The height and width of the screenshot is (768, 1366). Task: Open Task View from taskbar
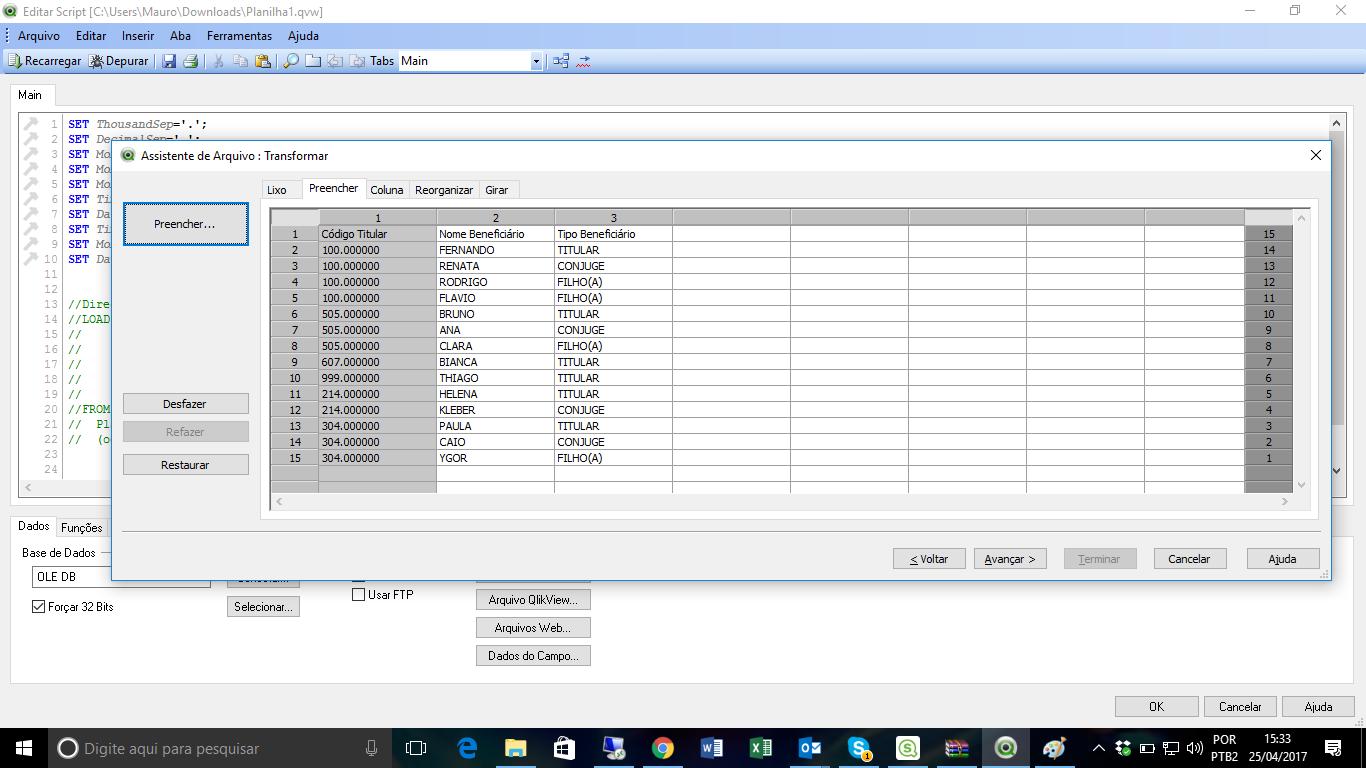416,748
